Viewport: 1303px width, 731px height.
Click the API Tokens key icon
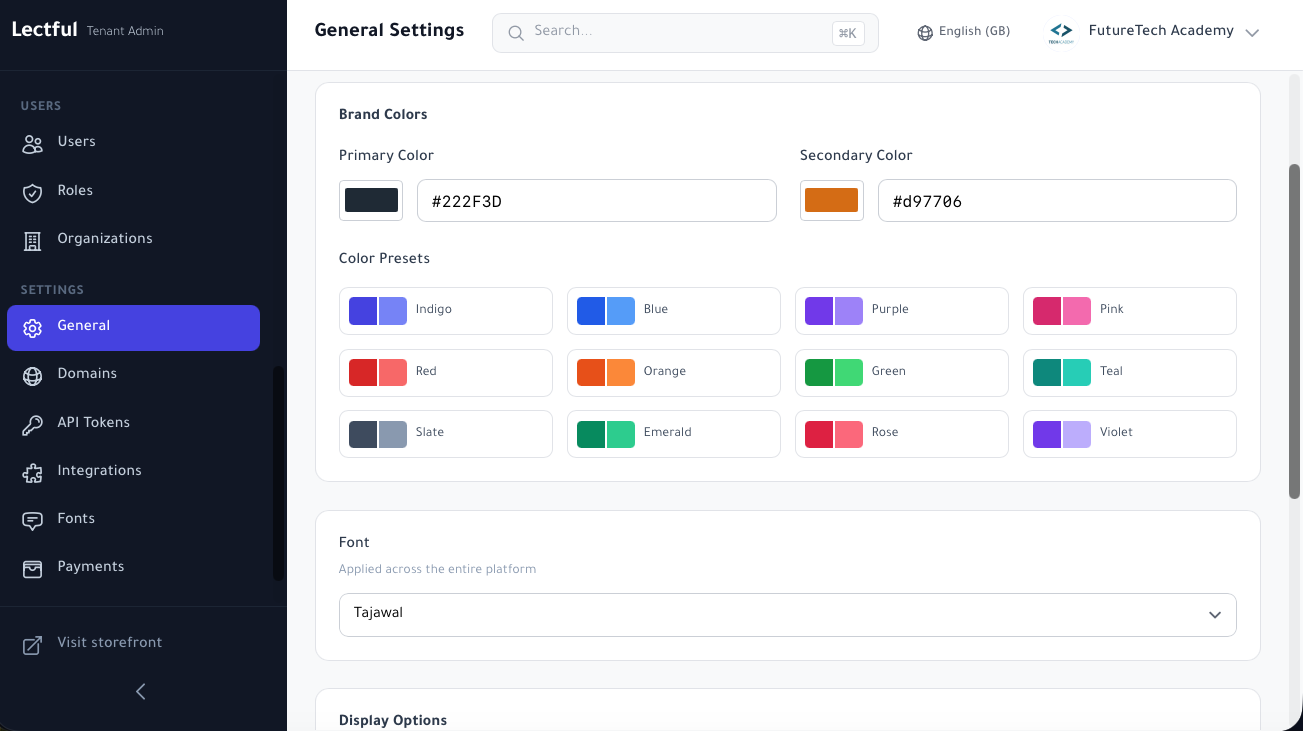(x=33, y=424)
